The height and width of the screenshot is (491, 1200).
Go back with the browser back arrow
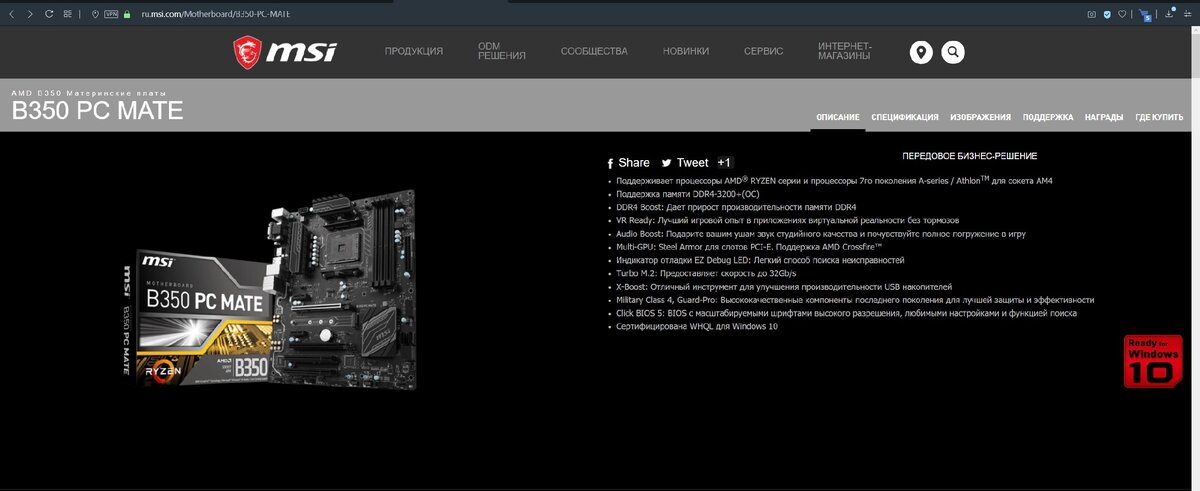point(11,15)
